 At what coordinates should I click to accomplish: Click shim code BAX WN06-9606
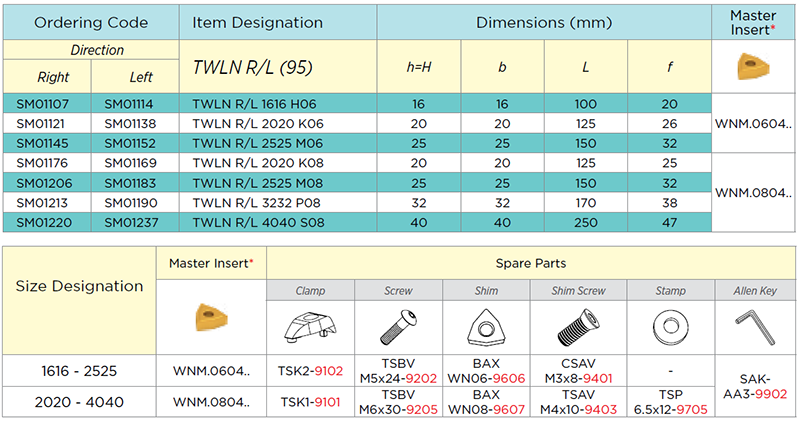(486, 371)
